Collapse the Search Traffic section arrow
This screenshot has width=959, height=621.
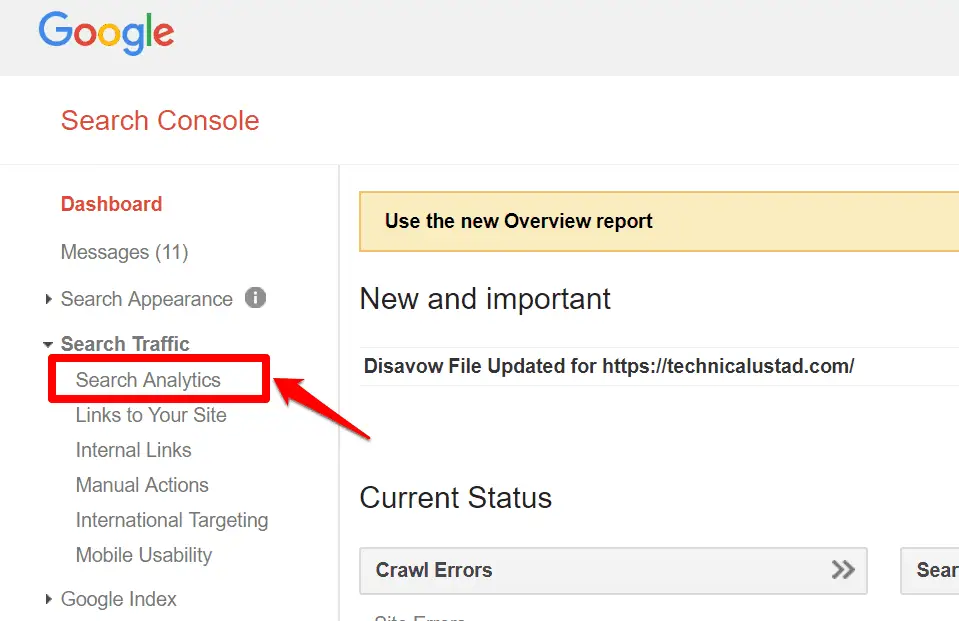[x=48, y=344]
